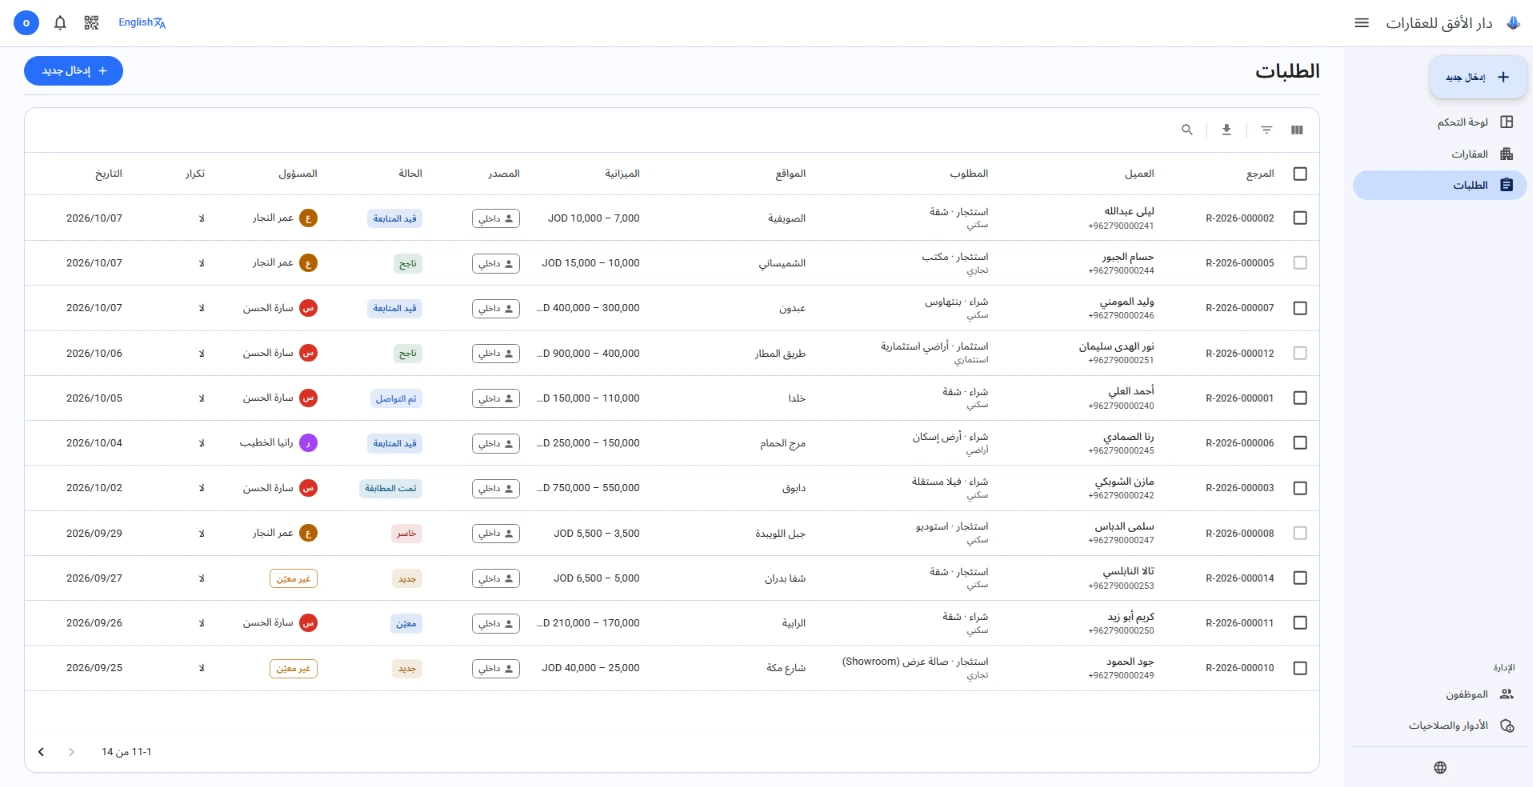This screenshot has height=787, width=1533.
Task: Toggle the select-all checkbox in the header
Action: (x=1300, y=174)
